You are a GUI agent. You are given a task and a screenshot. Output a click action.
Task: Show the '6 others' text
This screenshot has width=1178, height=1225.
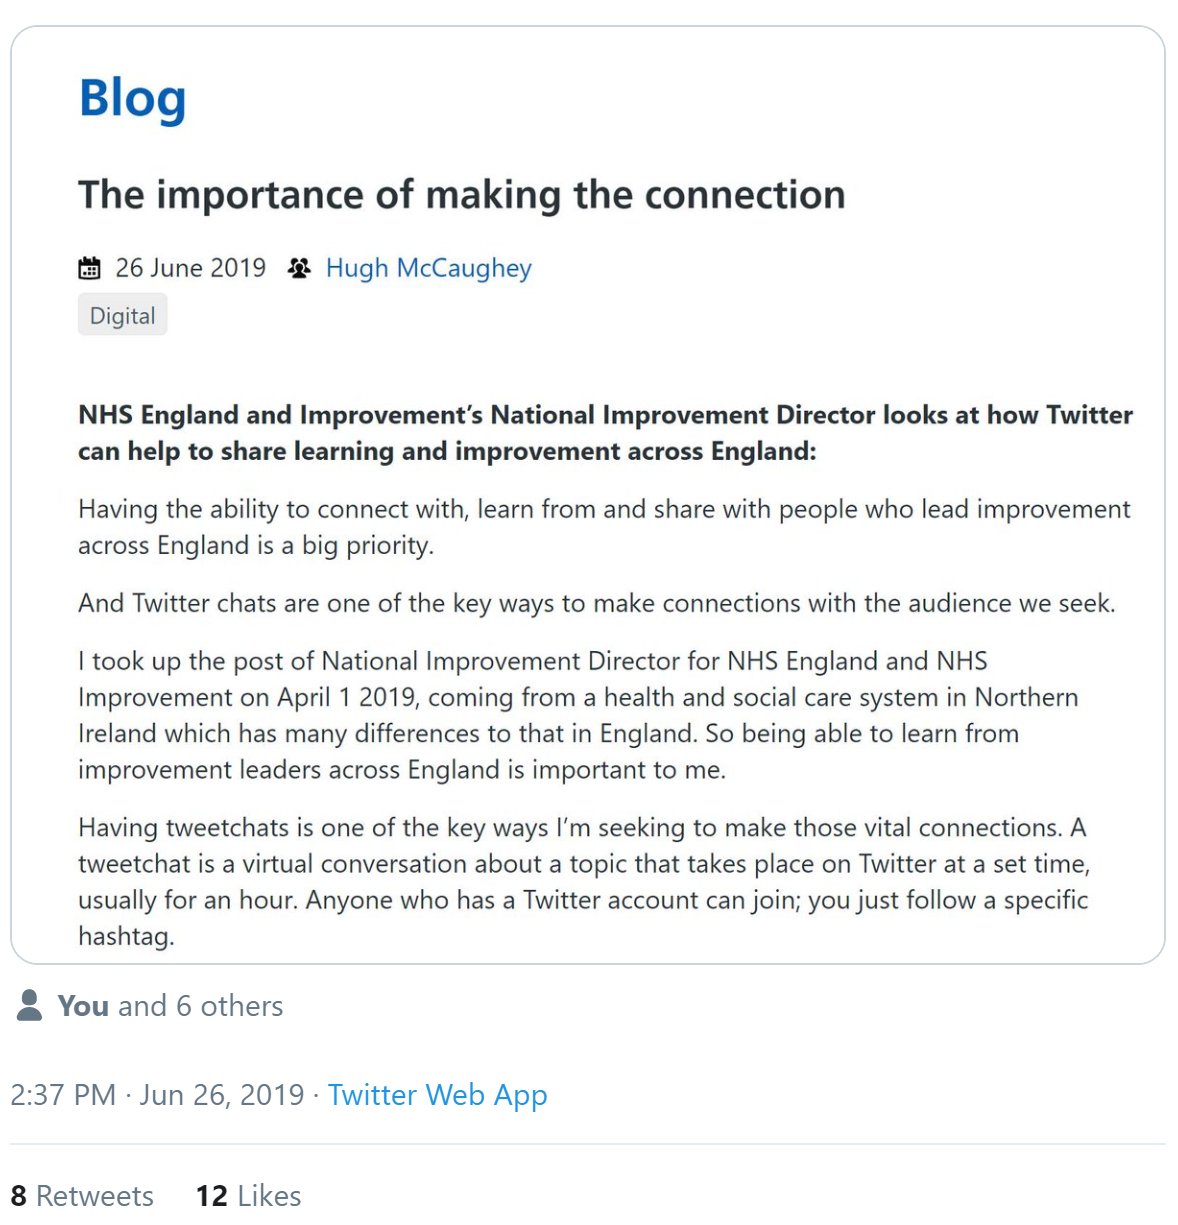[x=229, y=1005]
